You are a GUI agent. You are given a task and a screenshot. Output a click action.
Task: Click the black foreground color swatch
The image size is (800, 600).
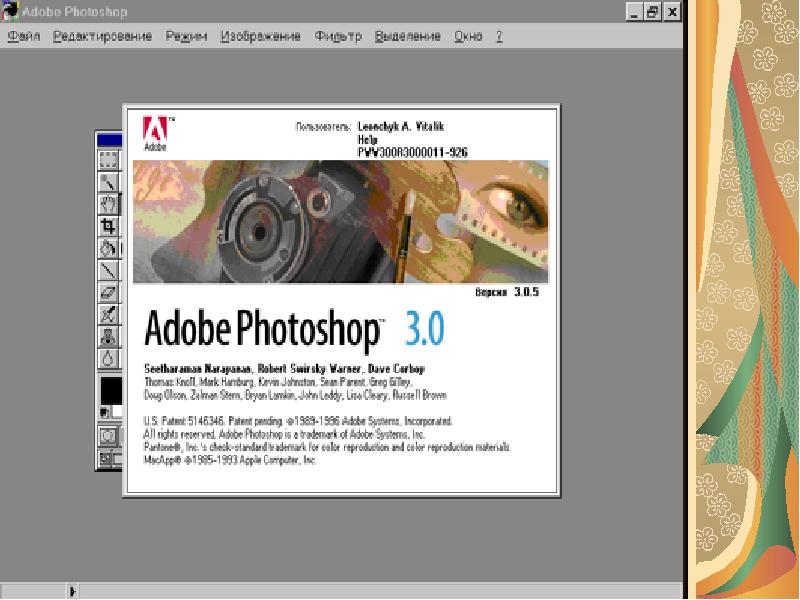[x=111, y=391]
